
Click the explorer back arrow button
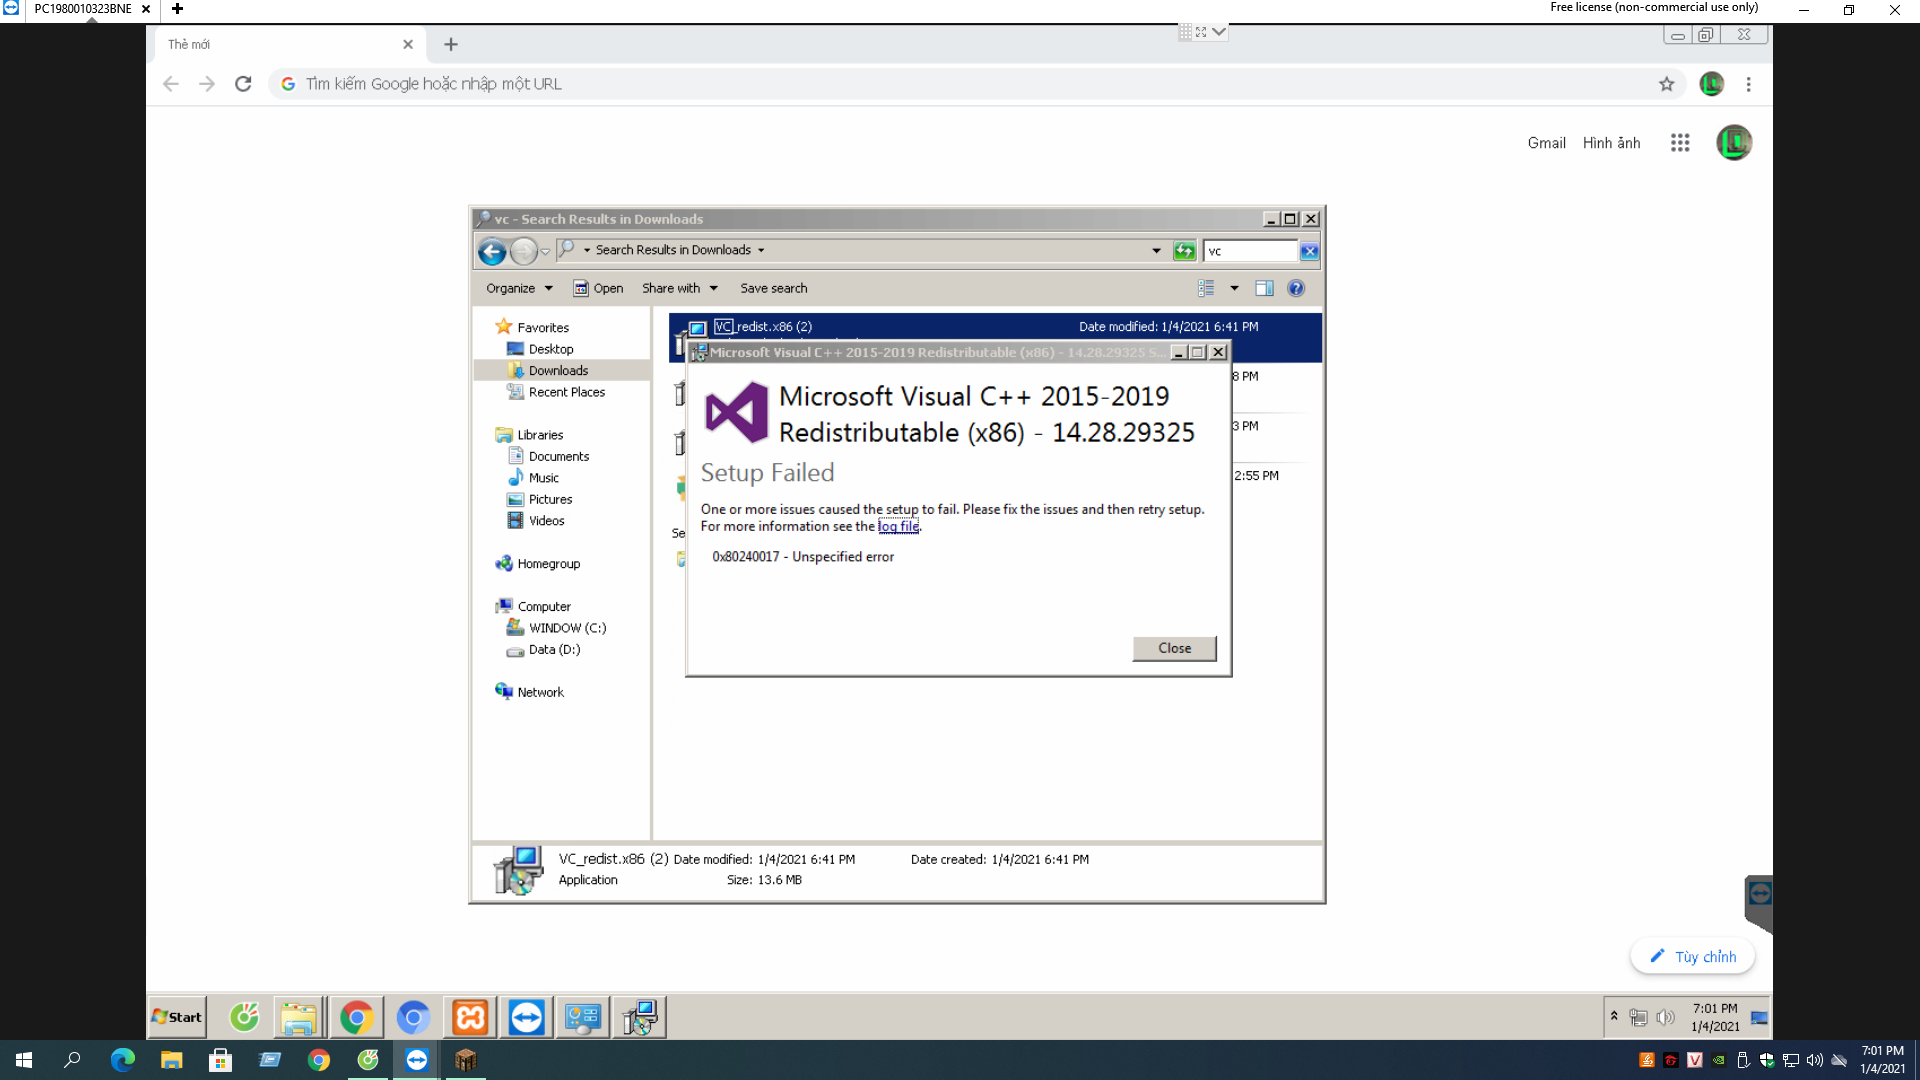point(491,251)
